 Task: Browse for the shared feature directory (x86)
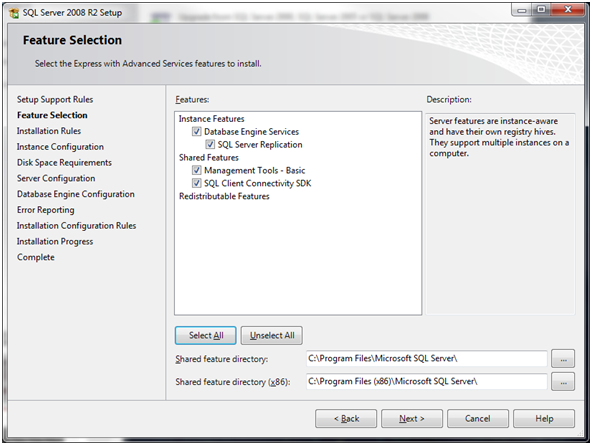click(563, 382)
